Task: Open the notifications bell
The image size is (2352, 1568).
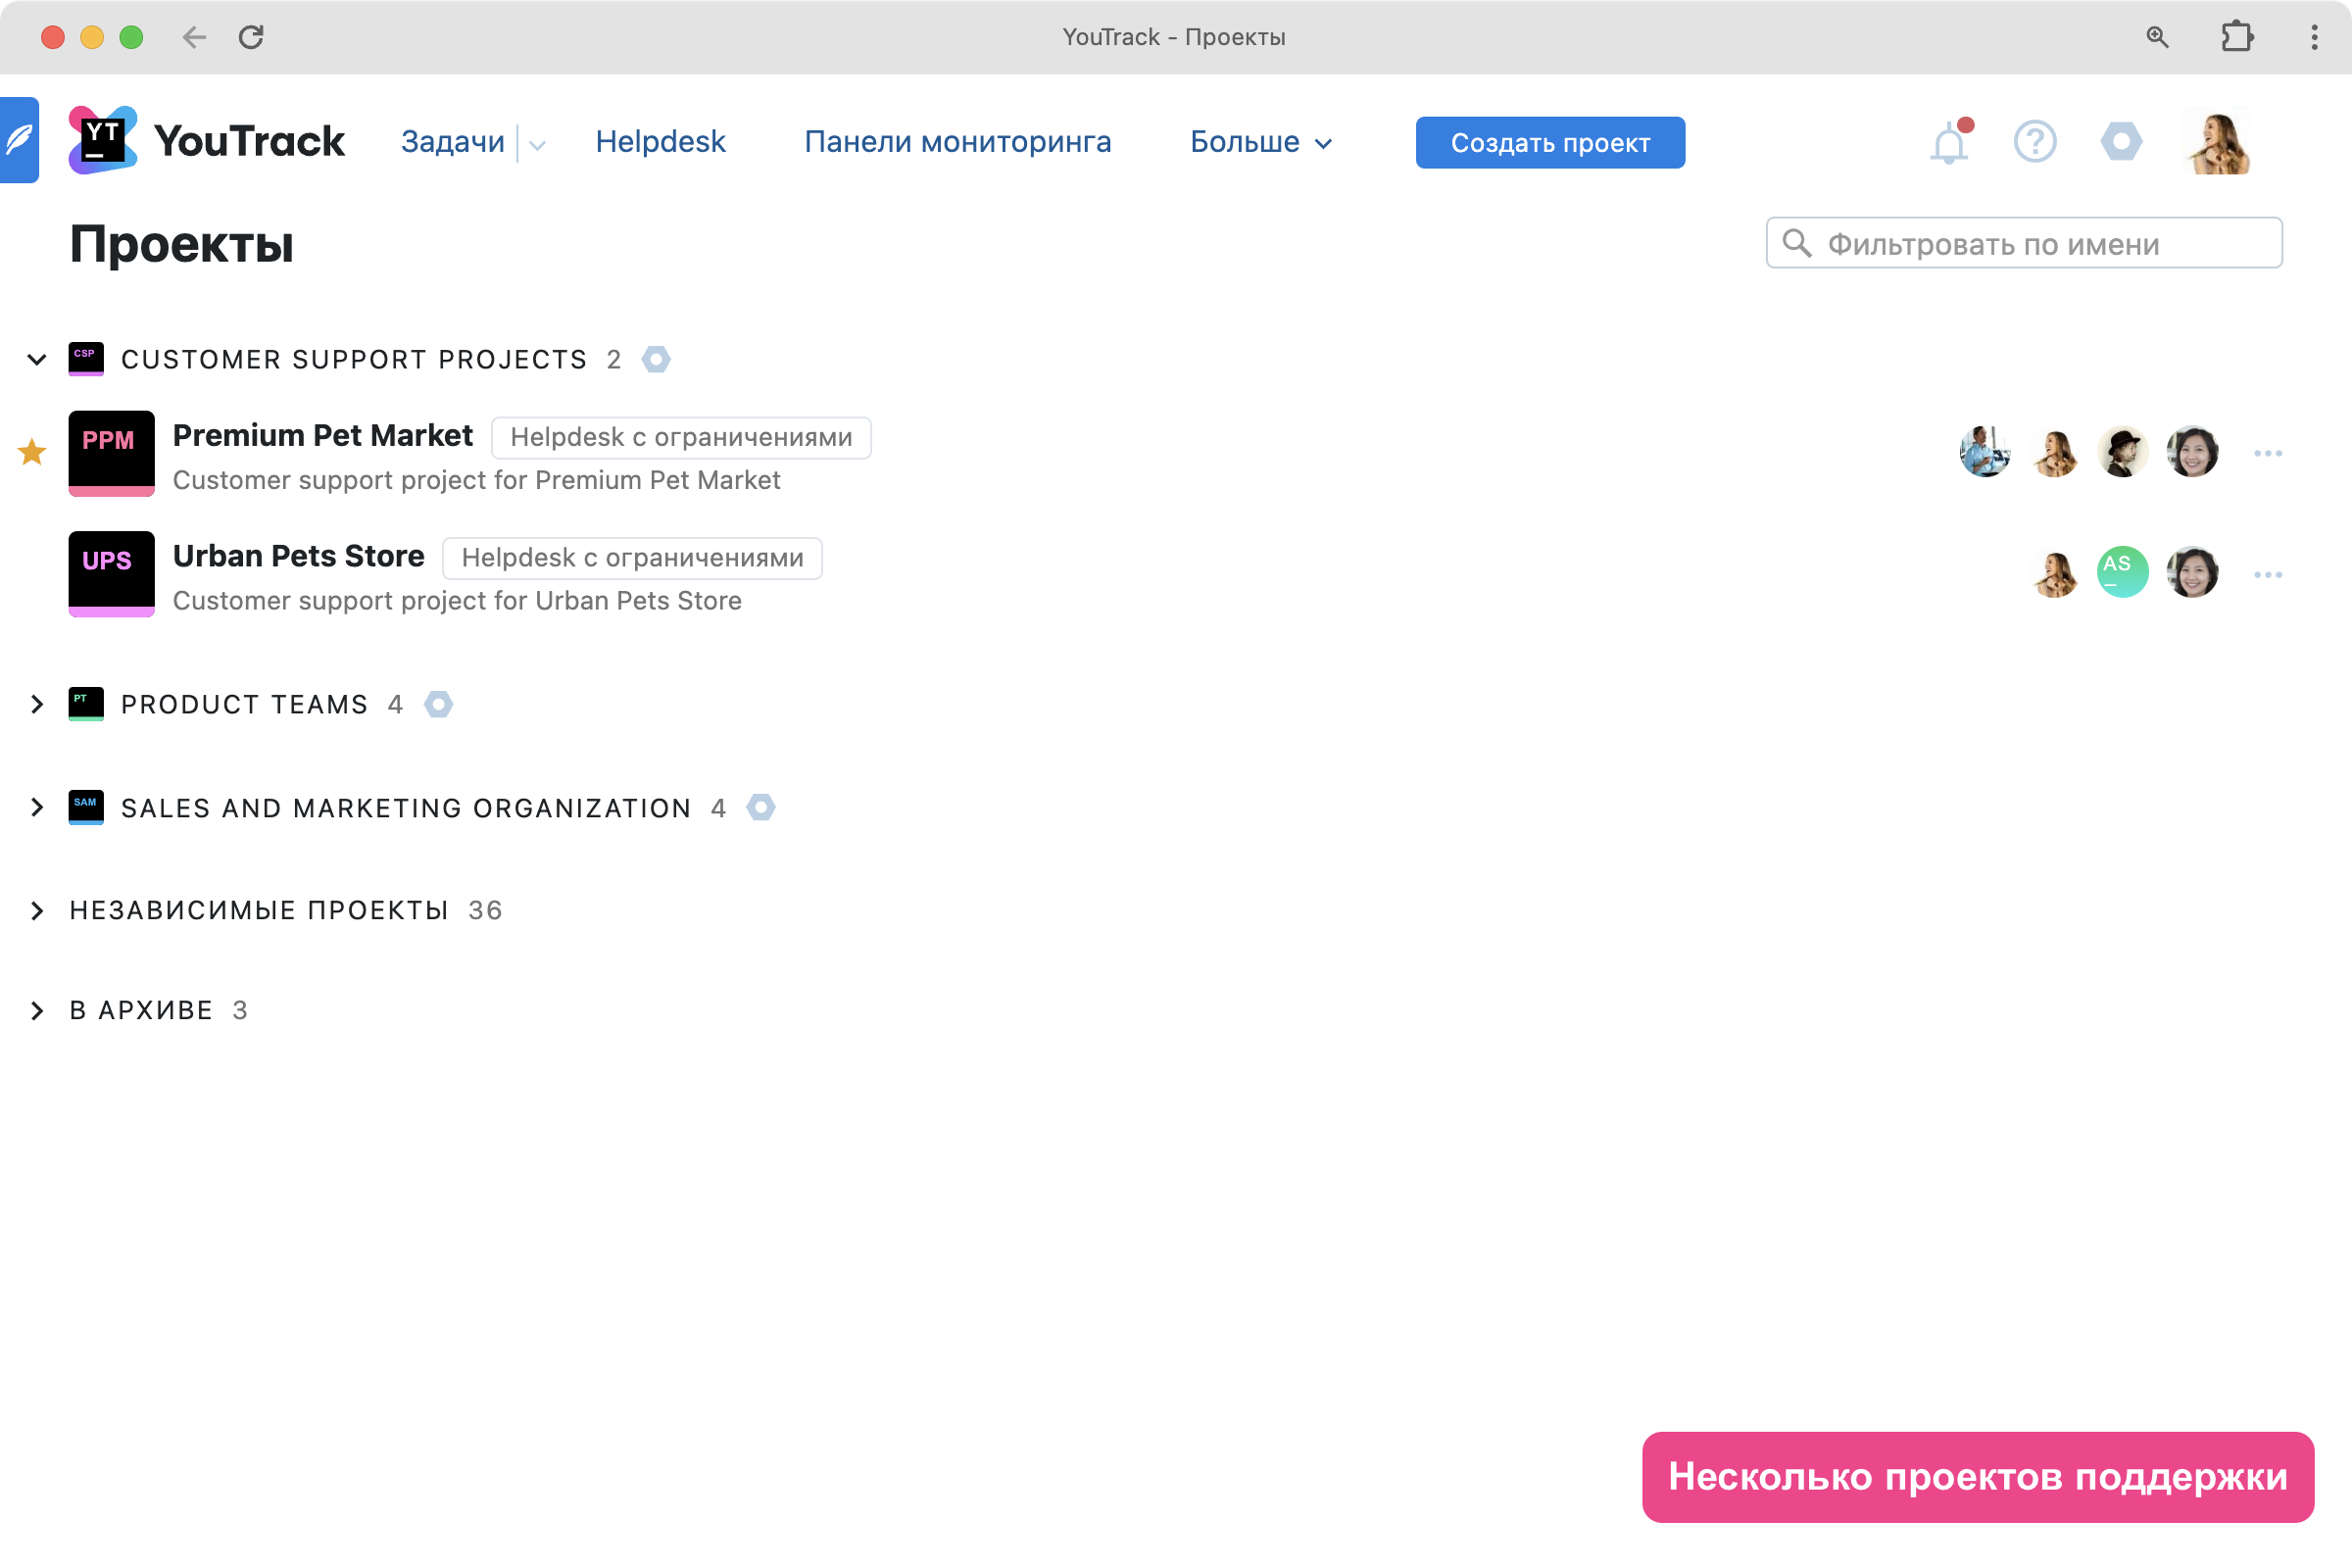Action: pyautogui.click(x=1947, y=143)
